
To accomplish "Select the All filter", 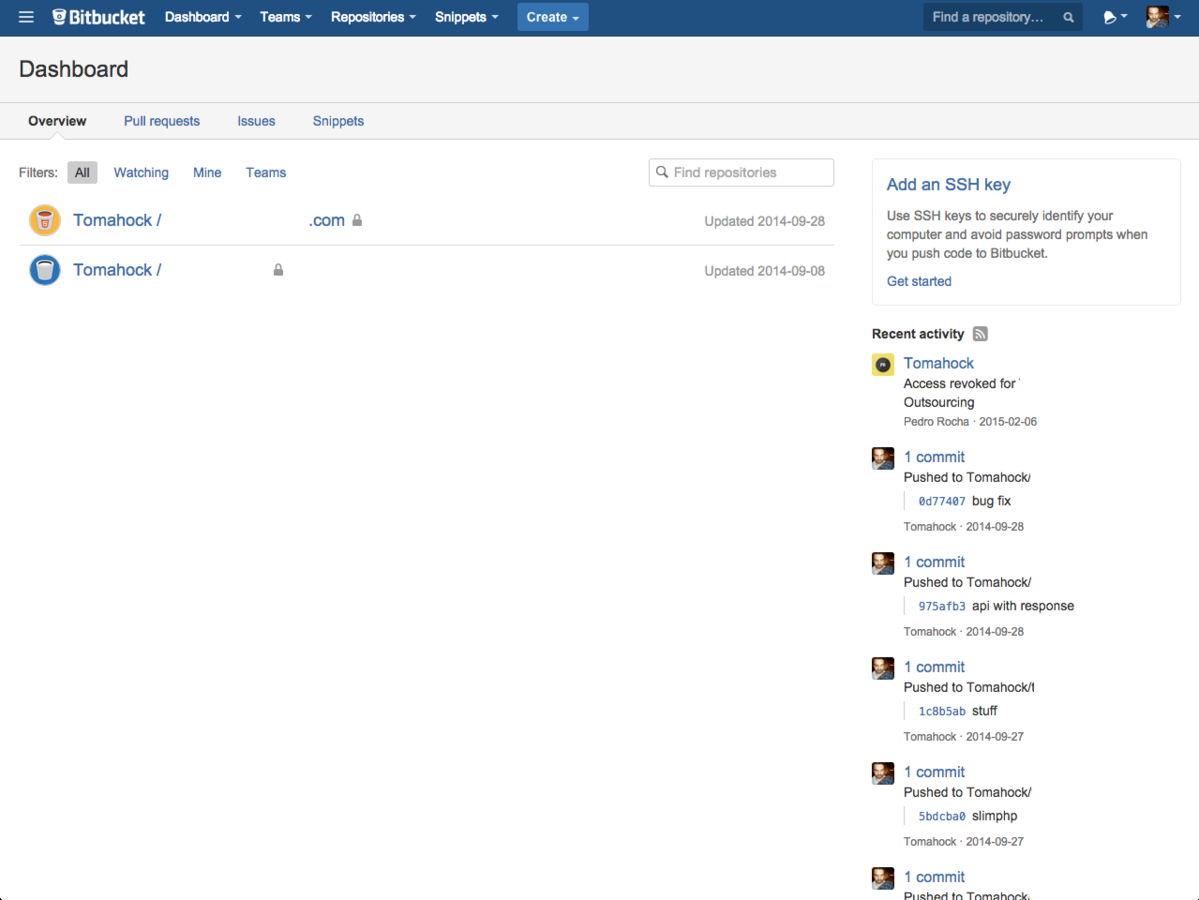I will coord(82,172).
